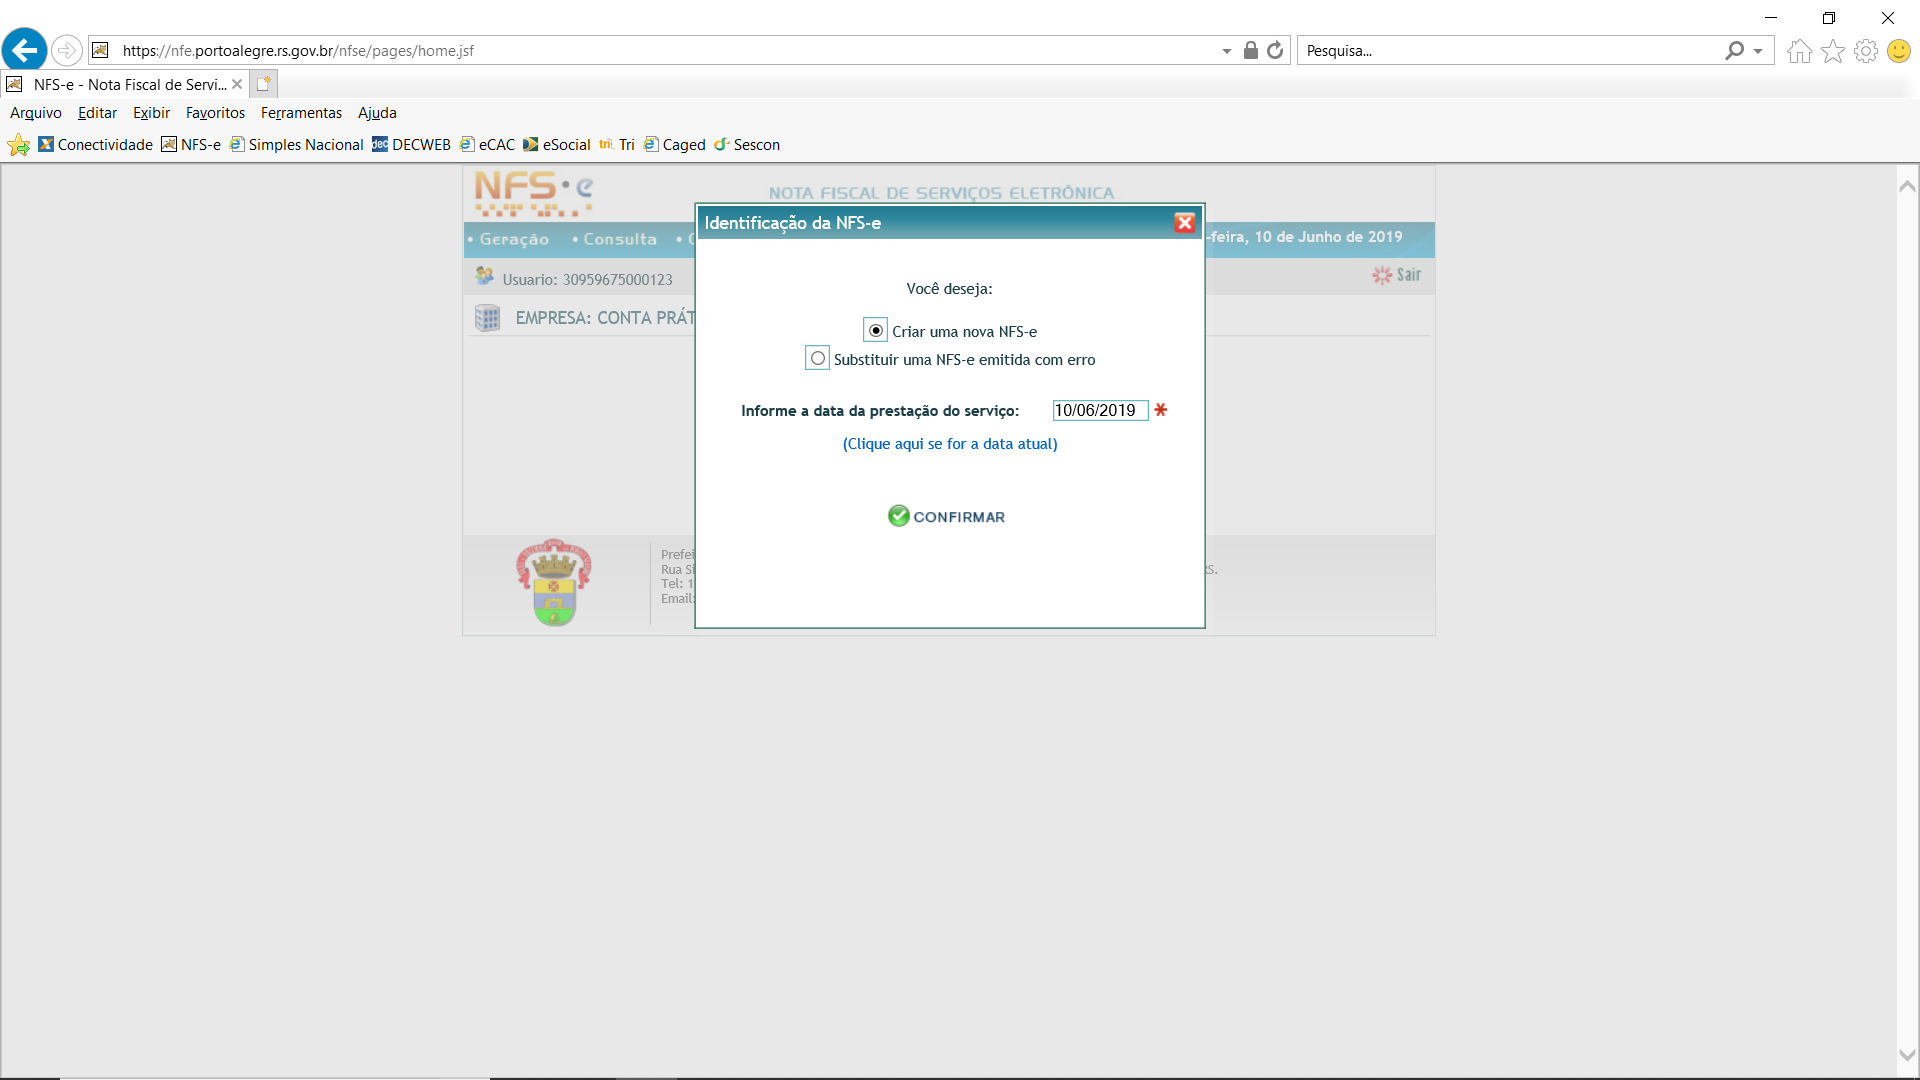Close the Identificação da NFS-e dialog
1920x1080 pixels.
(x=1185, y=223)
